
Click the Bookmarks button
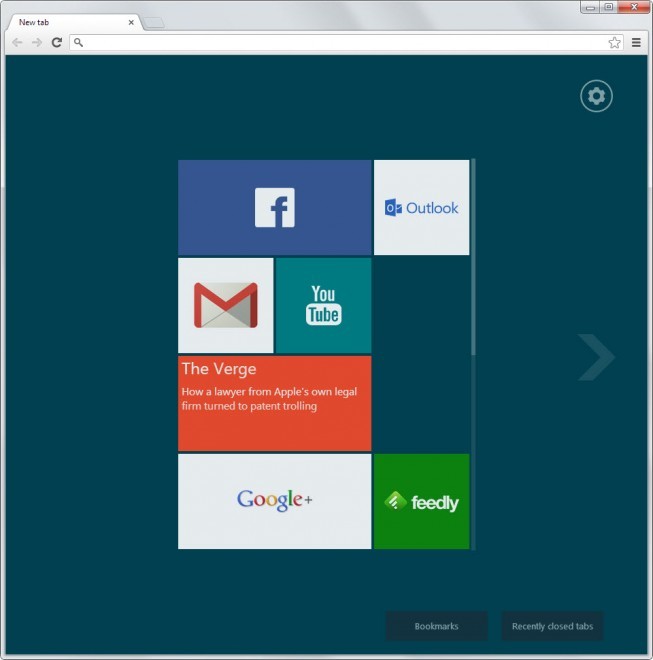[437, 626]
